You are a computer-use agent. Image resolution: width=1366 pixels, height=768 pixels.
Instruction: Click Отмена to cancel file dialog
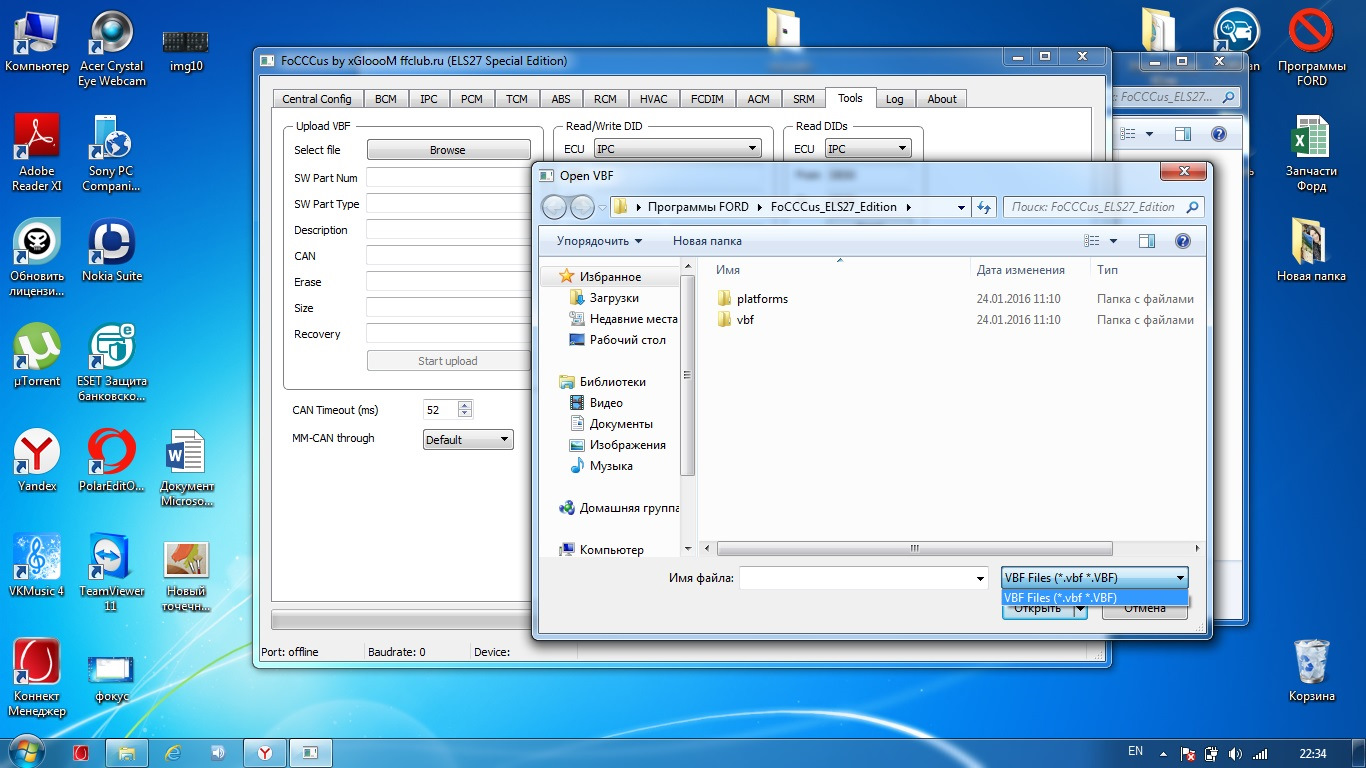1145,608
